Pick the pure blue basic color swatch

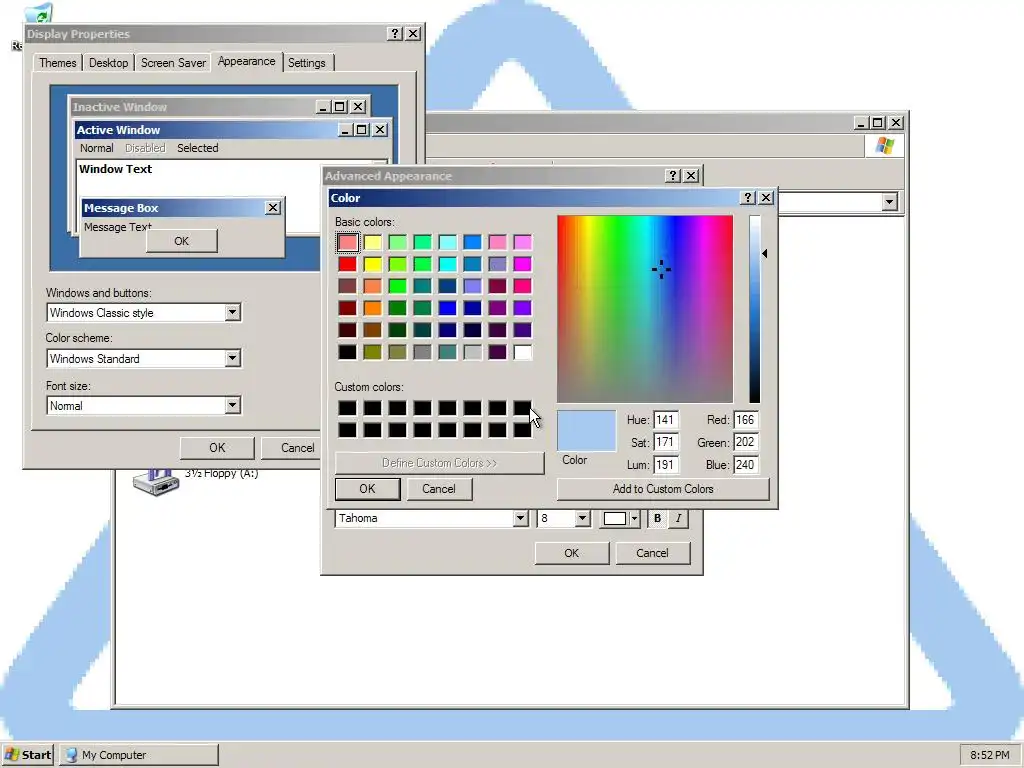click(x=447, y=308)
